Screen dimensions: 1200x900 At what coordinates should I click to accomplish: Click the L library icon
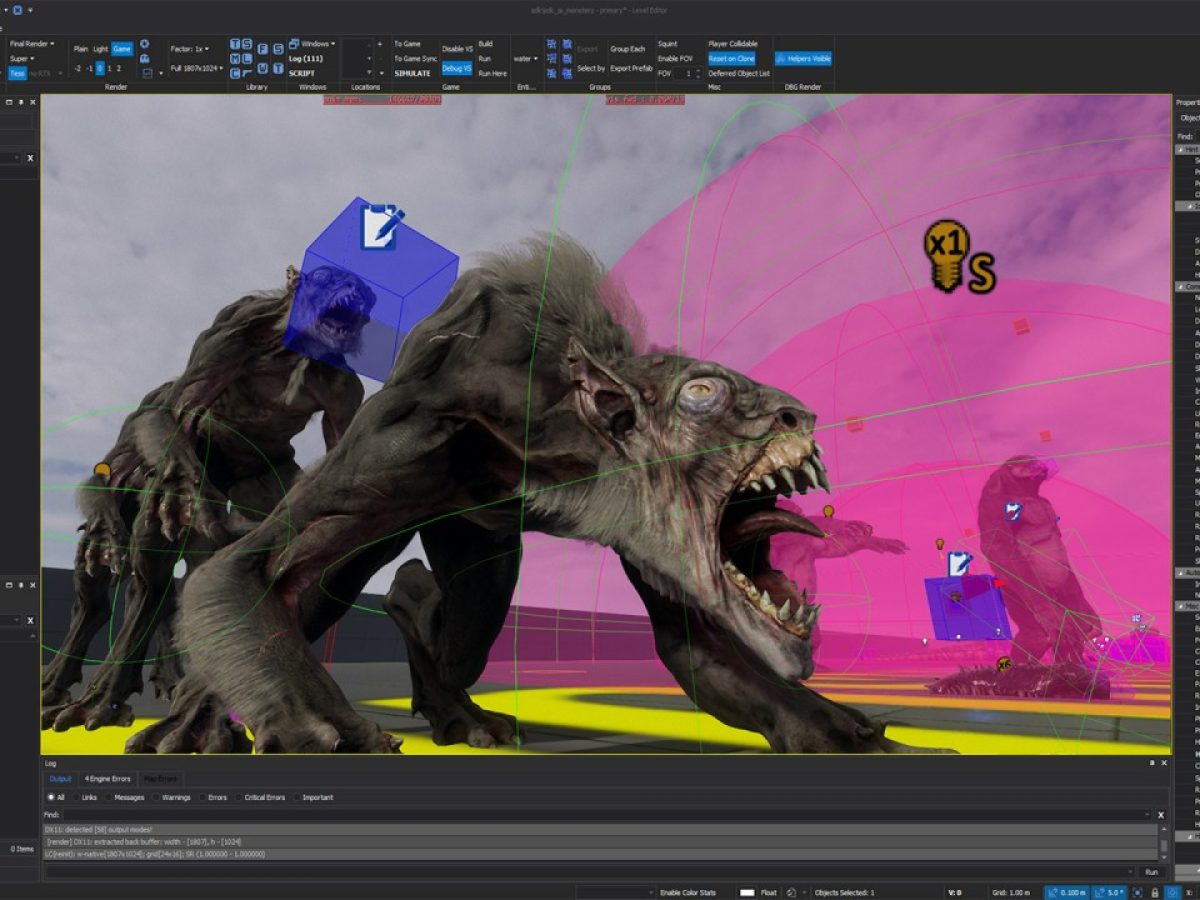pos(247,58)
